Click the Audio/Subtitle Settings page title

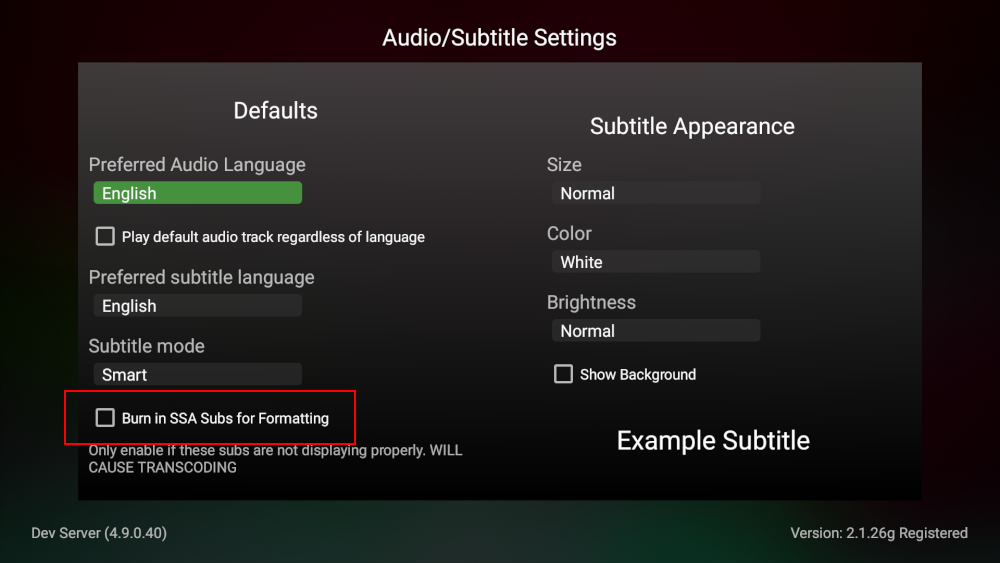(x=499, y=38)
